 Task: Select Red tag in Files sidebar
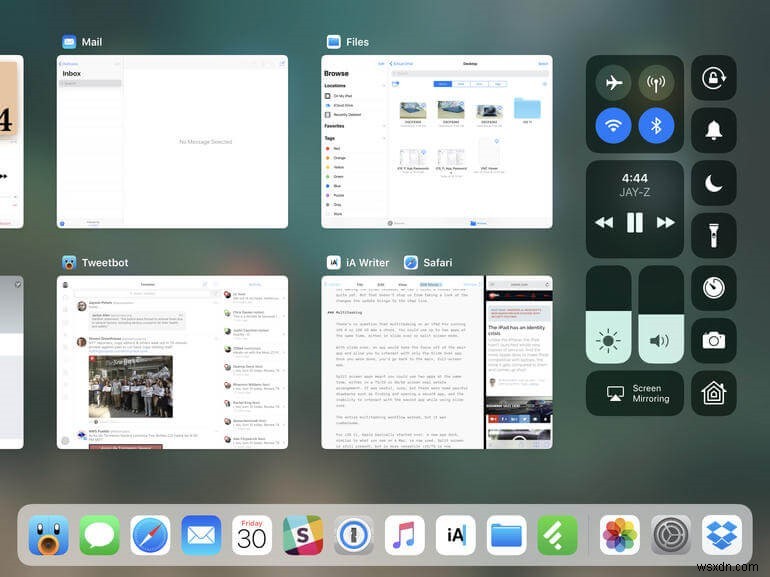coord(355,148)
